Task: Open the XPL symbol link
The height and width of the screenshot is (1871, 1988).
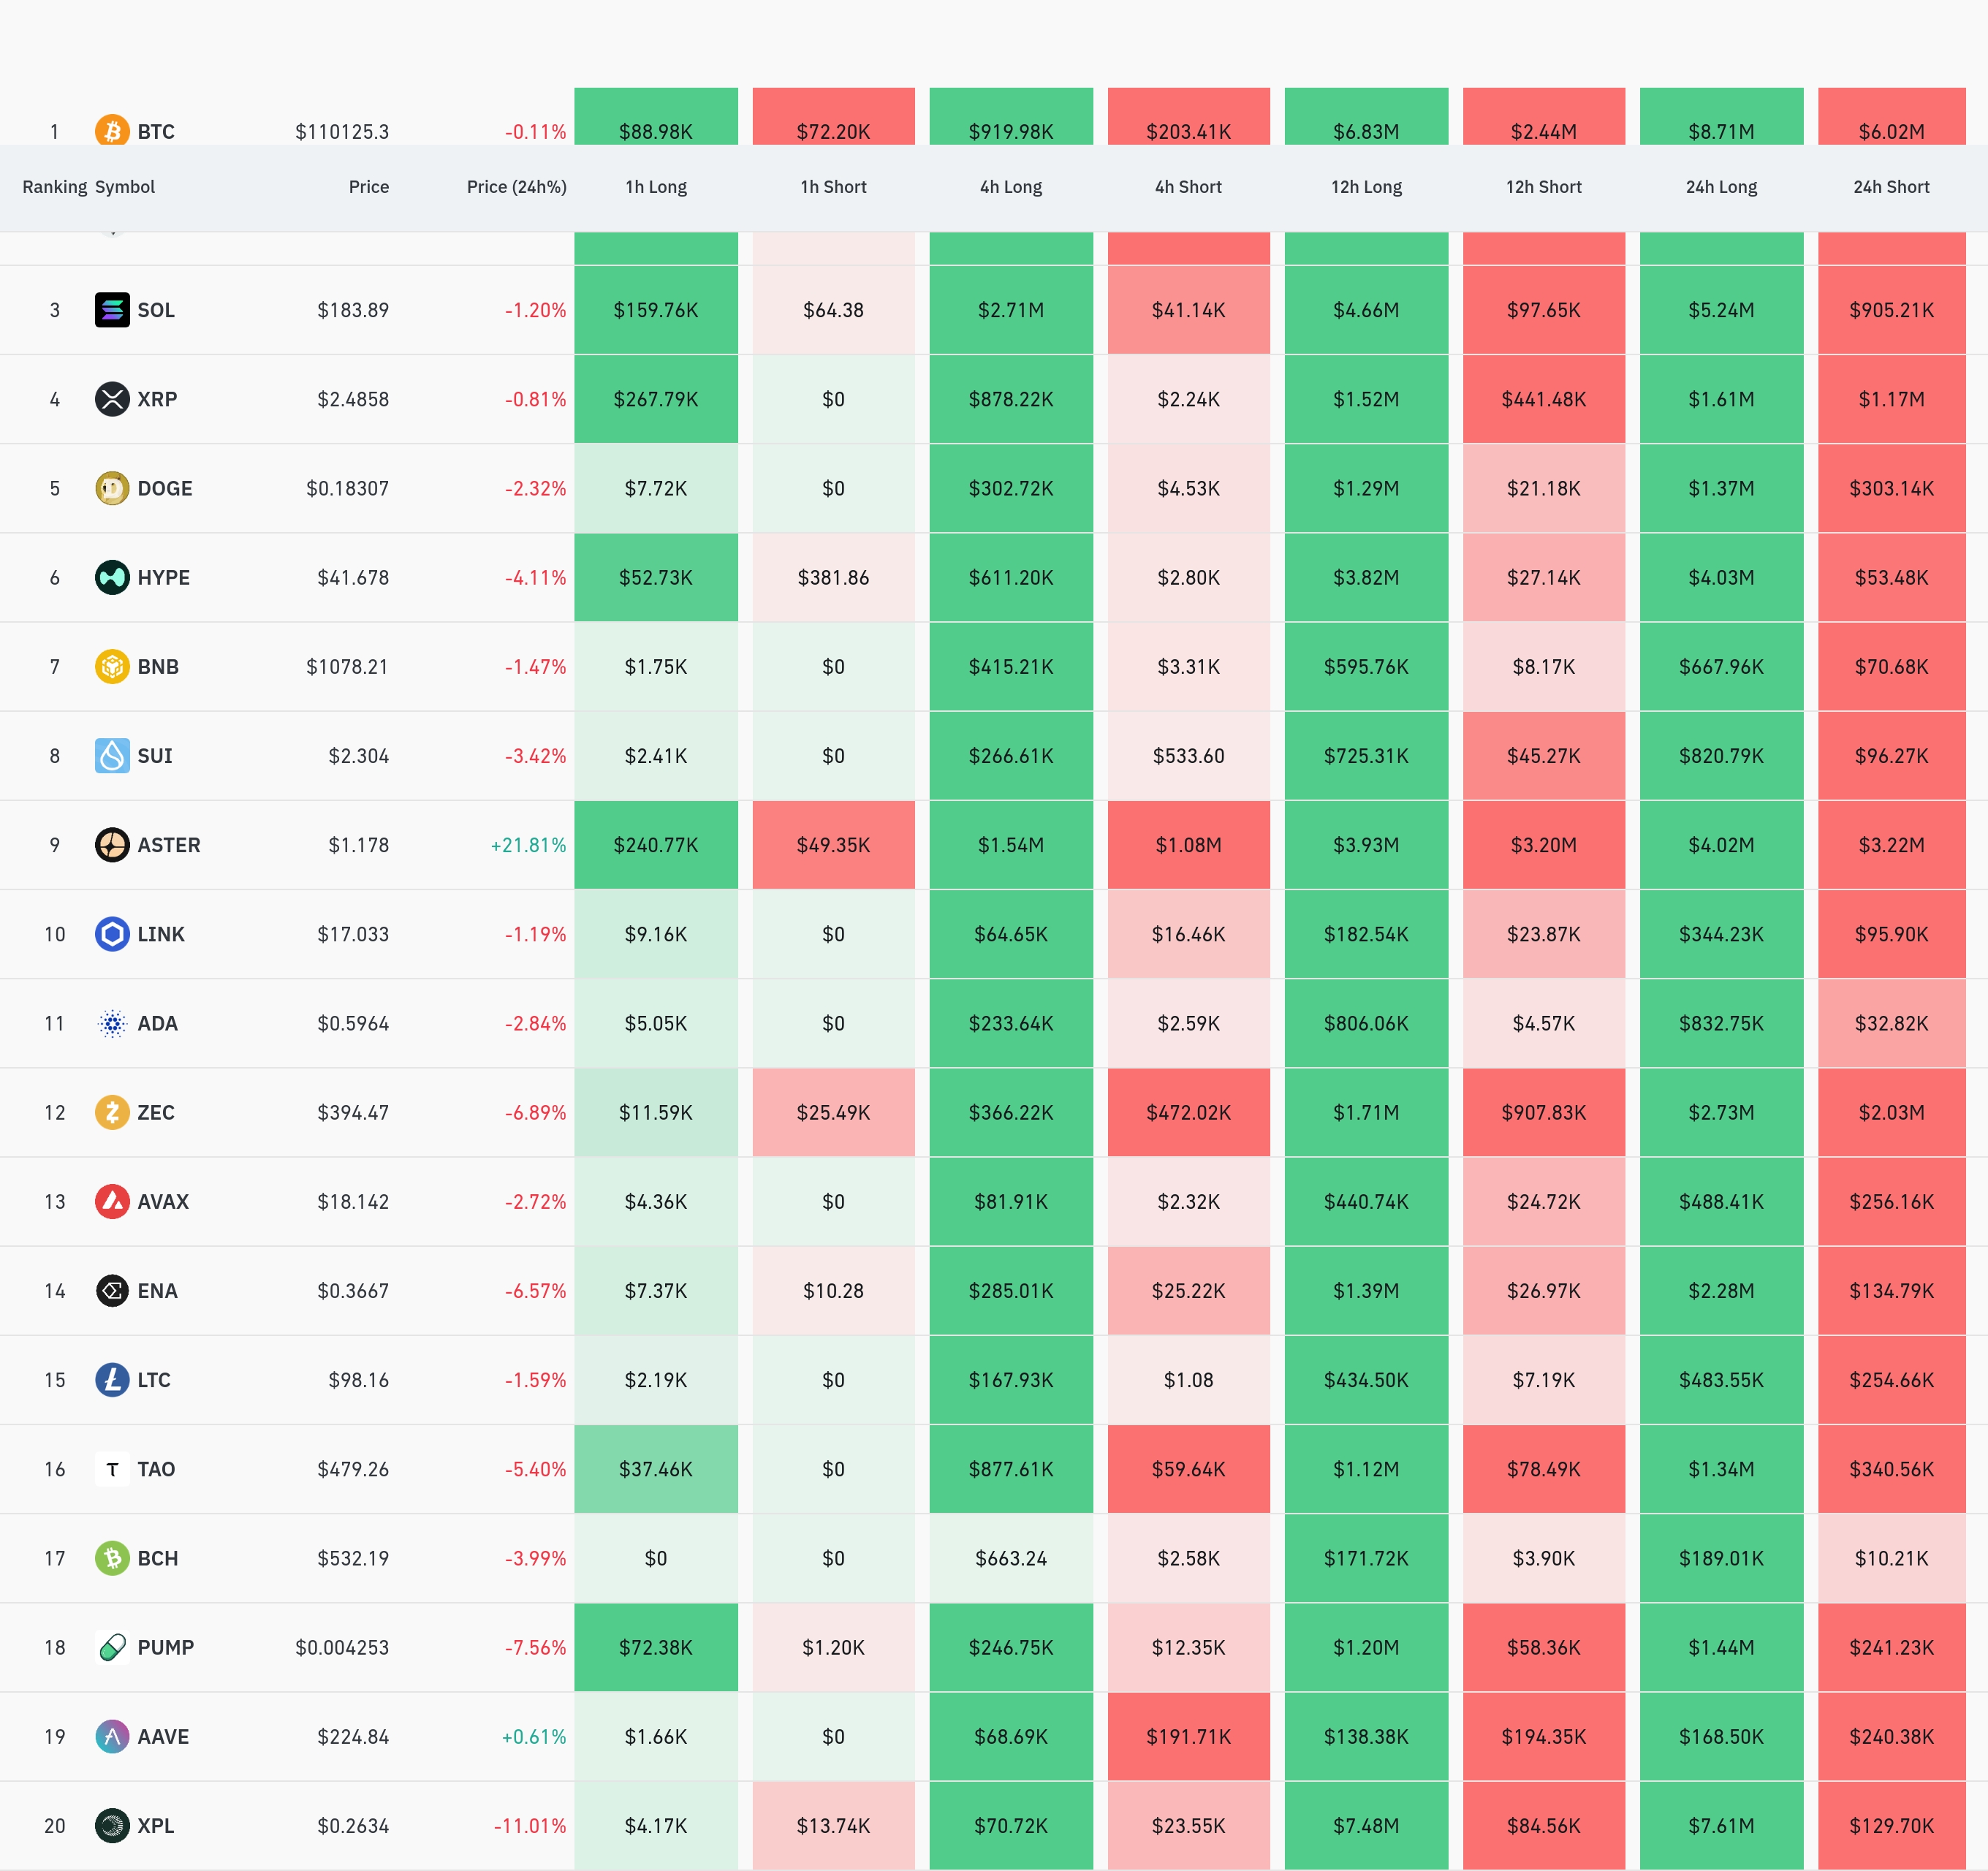Action: coord(155,1825)
